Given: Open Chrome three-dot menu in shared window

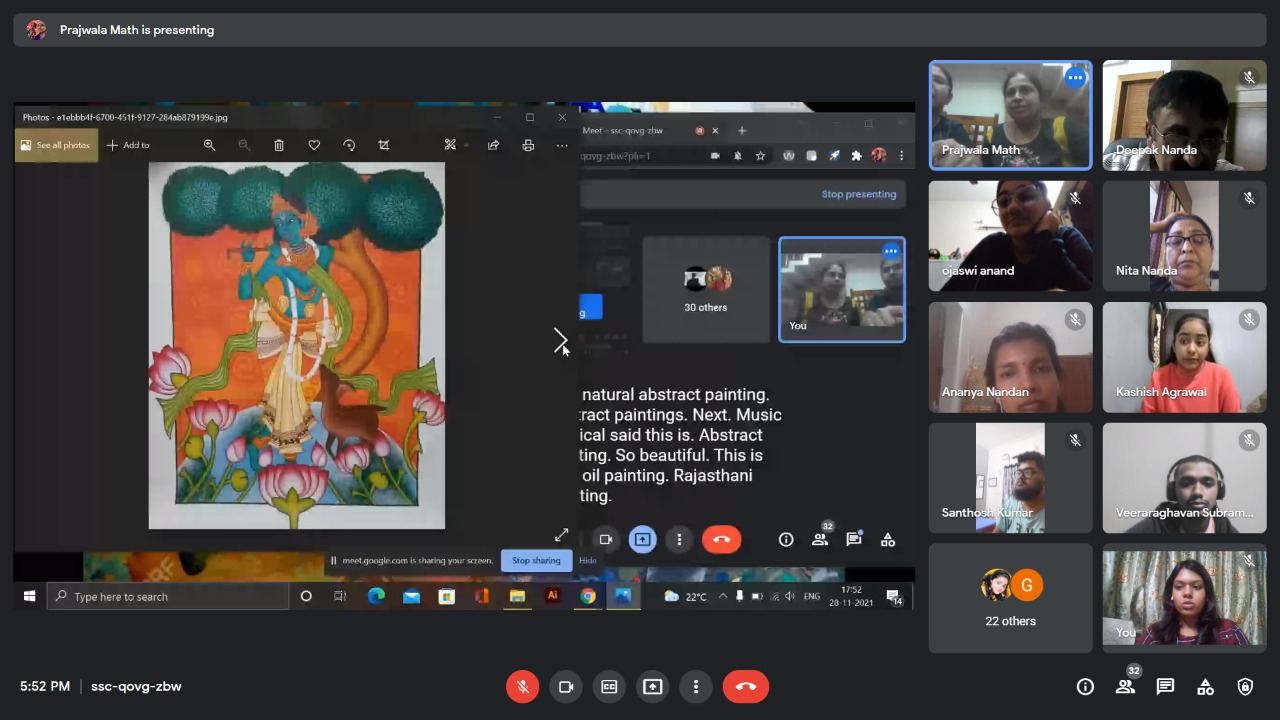Looking at the screenshot, I should (901, 156).
